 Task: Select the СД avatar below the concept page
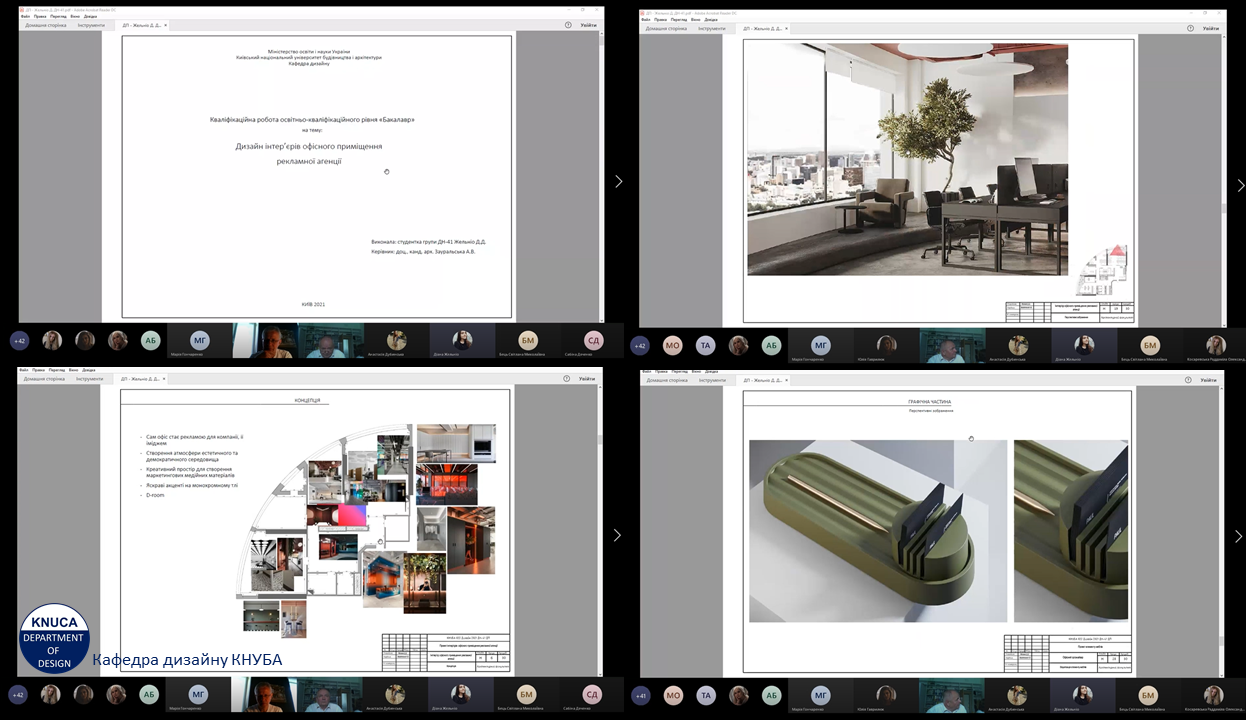[592, 695]
